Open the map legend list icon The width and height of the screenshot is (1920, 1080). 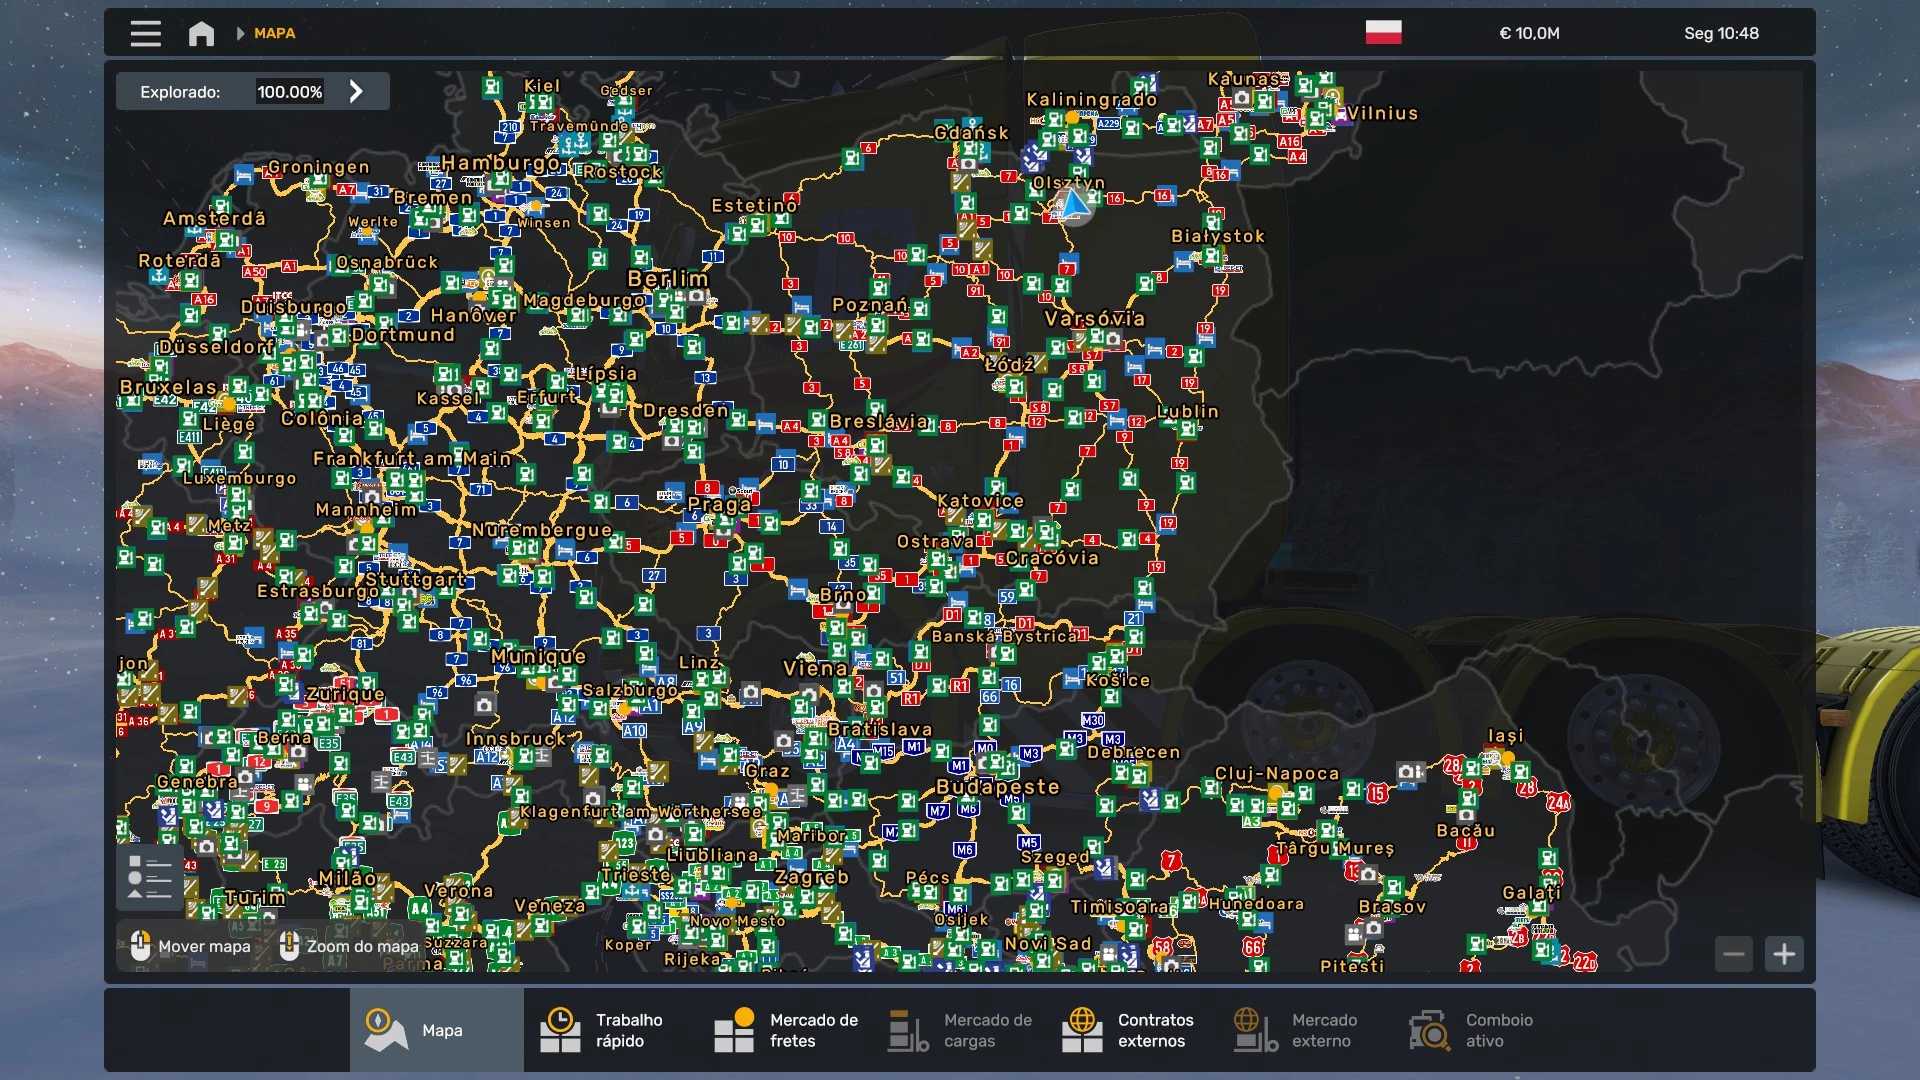pos(150,878)
